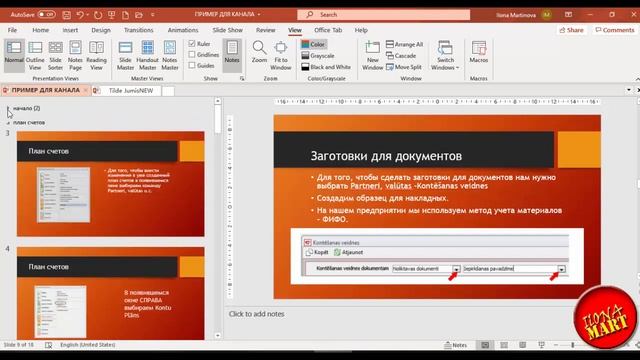Screen dimensions: 640x360
Task: Open Ribbon Display Options
Action: (x=568, y=15)
